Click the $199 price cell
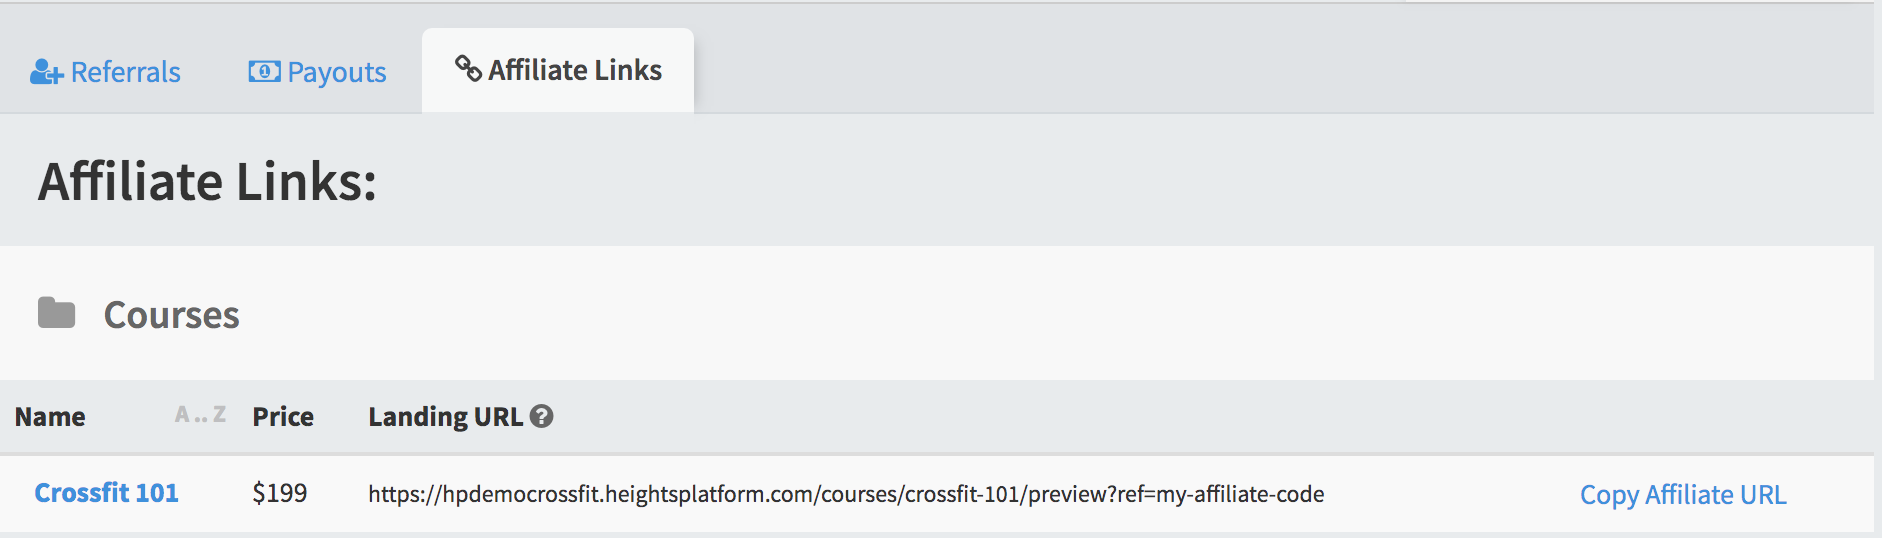The width and height of the screenshot is (1882, 538). click(x=280, y=493)
